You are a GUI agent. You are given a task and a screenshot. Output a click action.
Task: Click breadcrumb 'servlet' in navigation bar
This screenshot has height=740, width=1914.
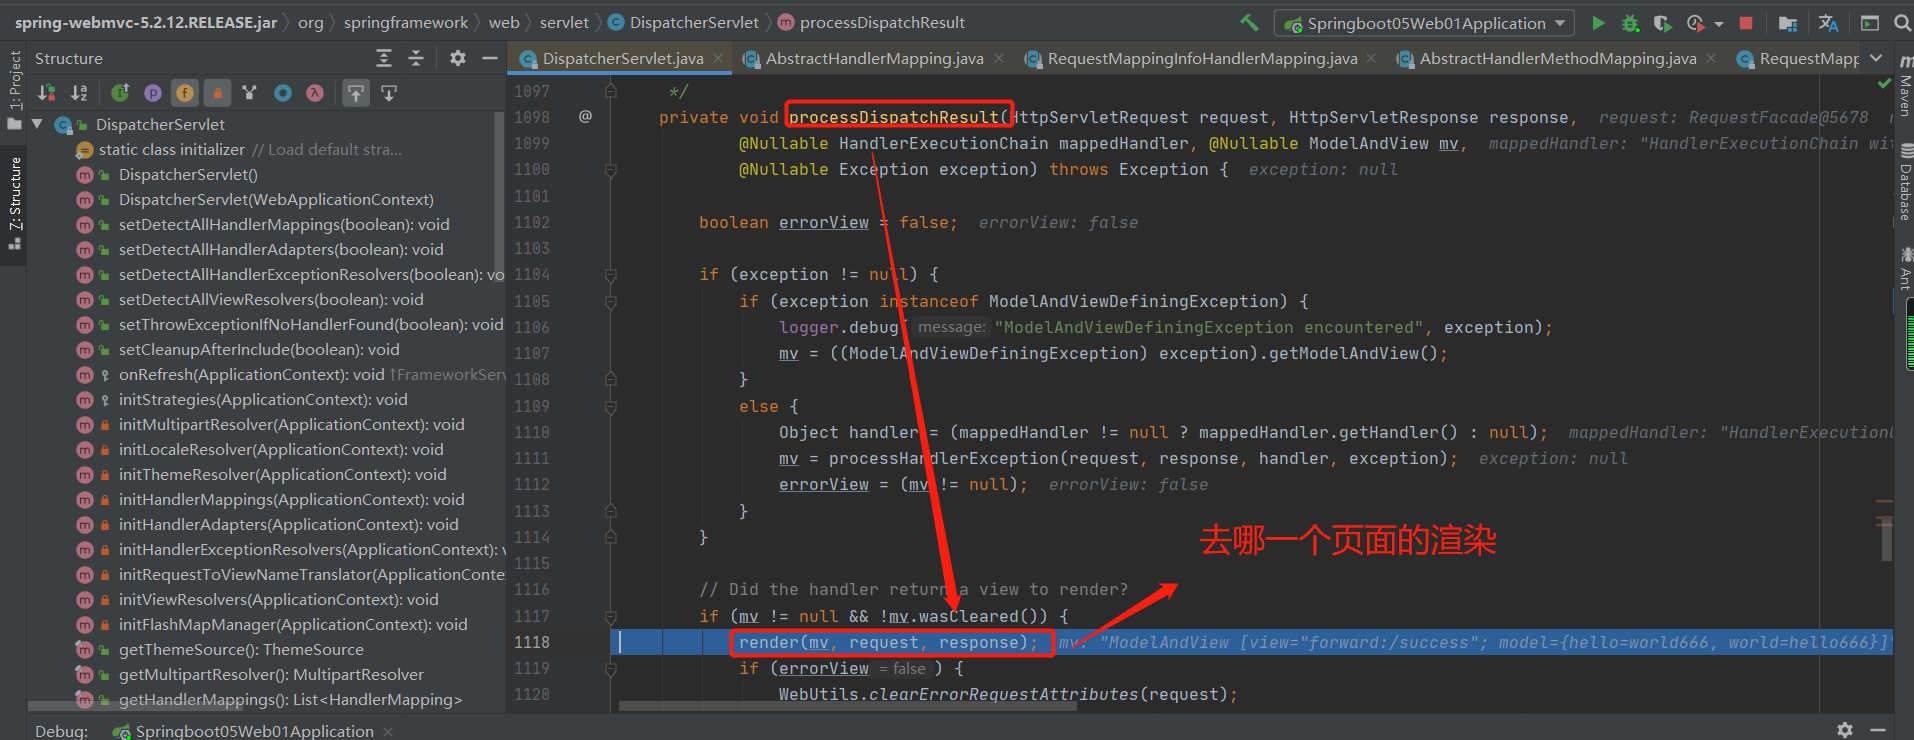click(564, 22)
